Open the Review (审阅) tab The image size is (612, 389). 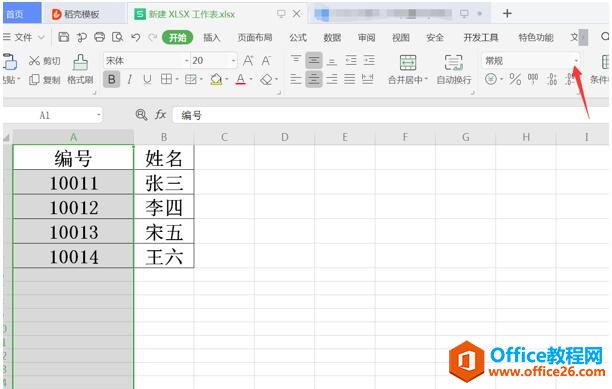[366, 37]
